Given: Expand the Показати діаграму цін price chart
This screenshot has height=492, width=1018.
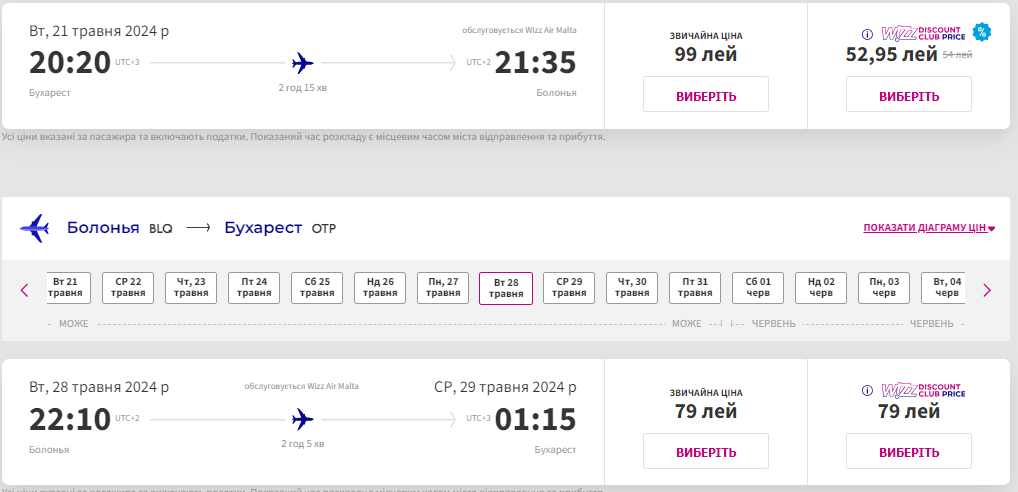Looking at the screenshot, I should [x=929, y=228].
